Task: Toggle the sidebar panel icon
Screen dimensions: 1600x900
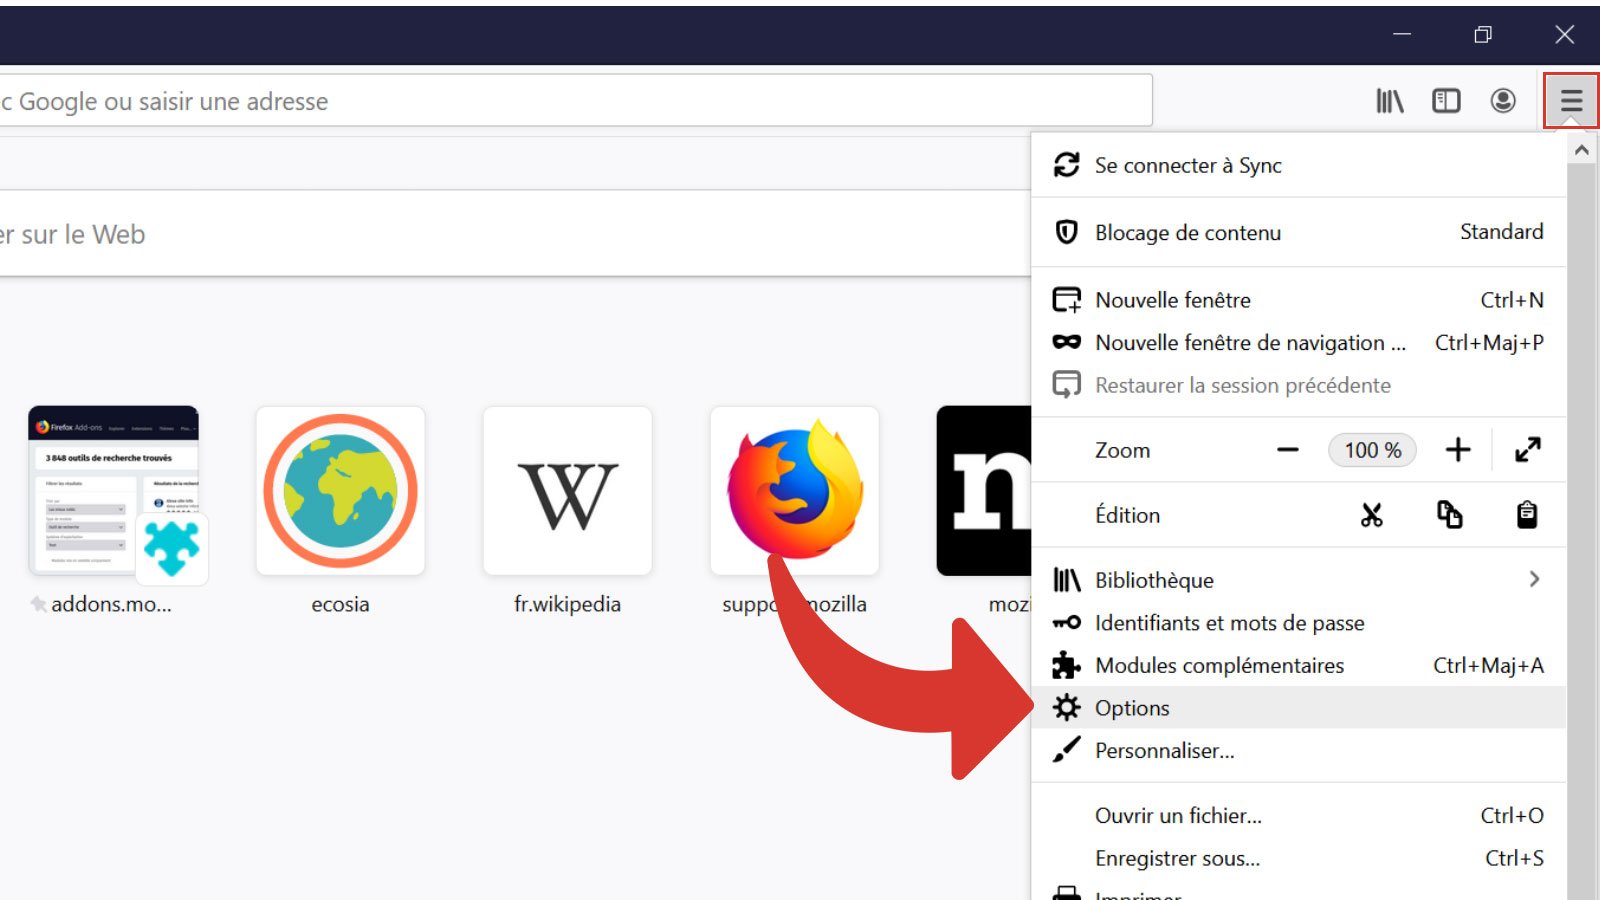Action: click(1446, 100)
